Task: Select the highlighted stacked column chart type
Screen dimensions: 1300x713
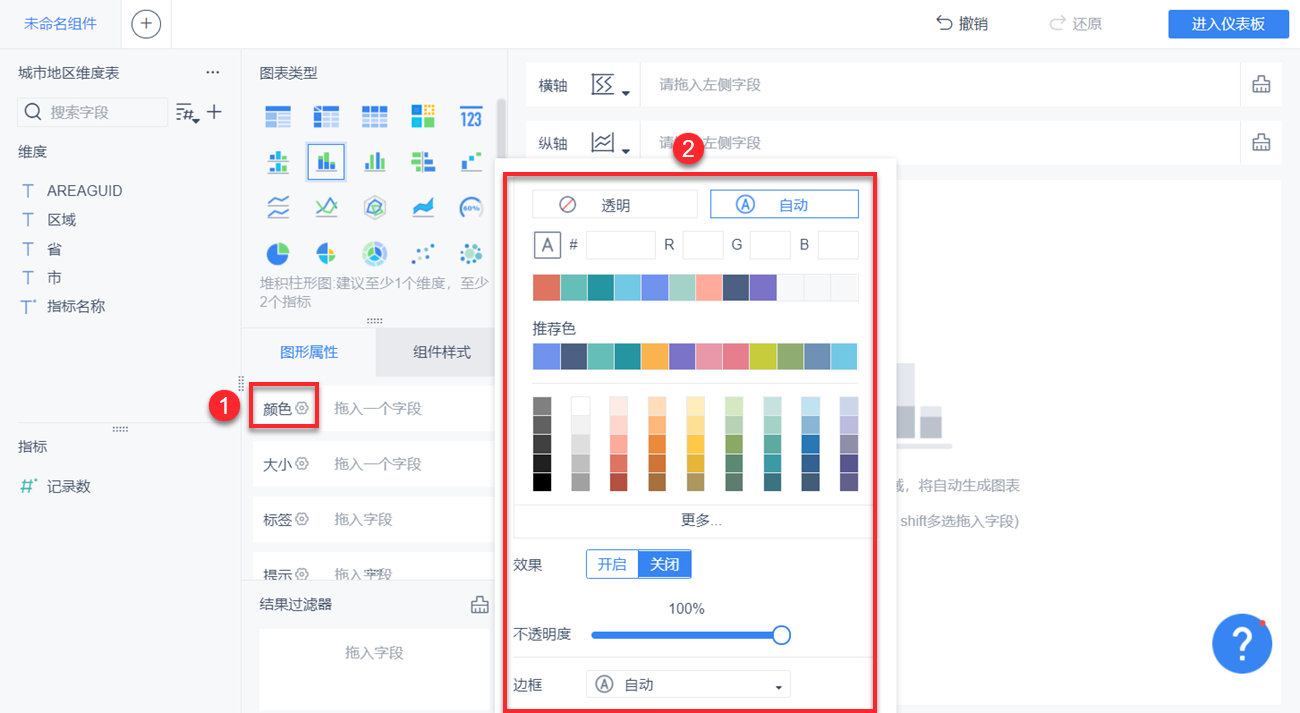Action: tap(326, 161)
